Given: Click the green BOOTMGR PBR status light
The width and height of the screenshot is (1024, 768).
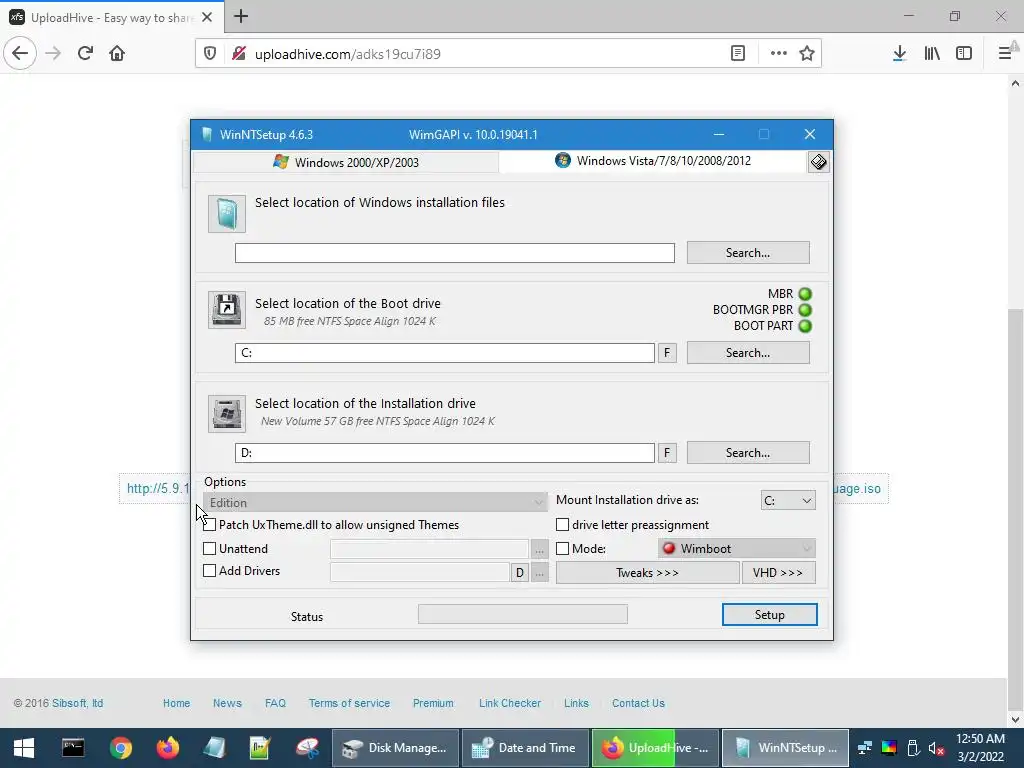Looking at the screenshot, I should (x=805, y=310).
